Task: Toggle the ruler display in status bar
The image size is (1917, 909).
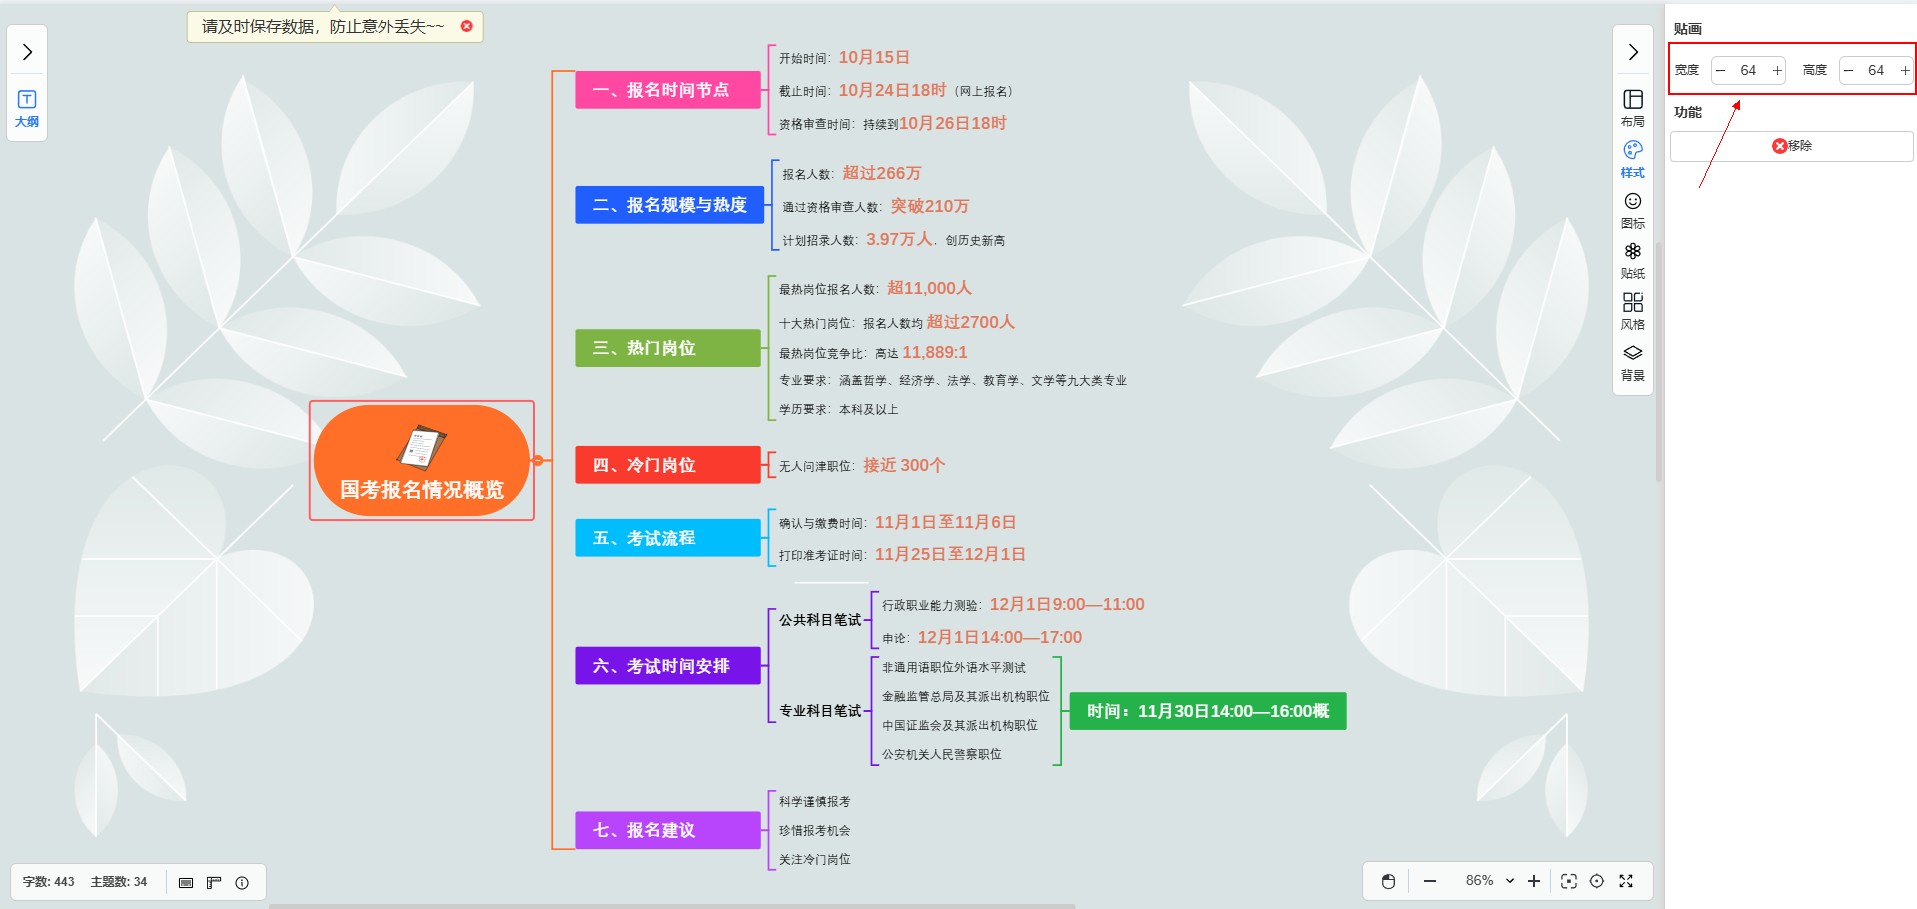Action: coord(214,882)
